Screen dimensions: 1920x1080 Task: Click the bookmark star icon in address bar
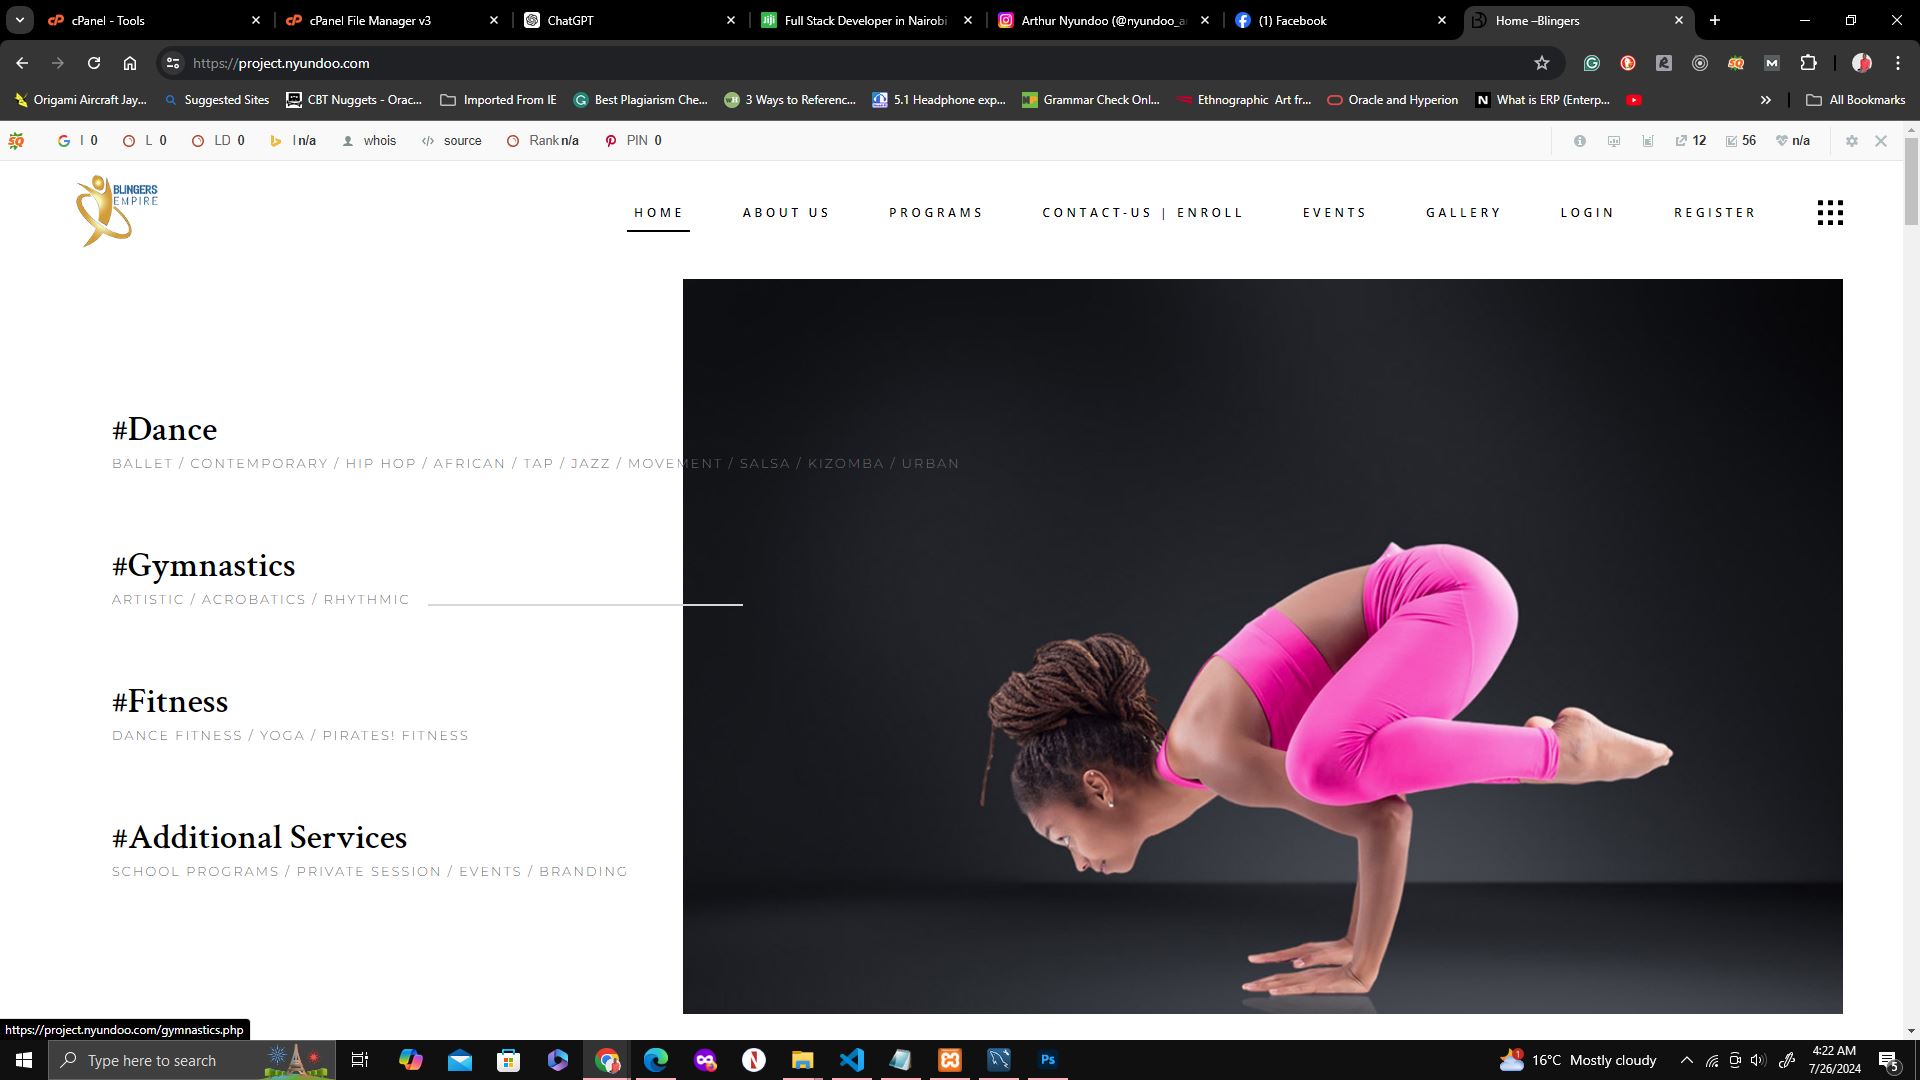coord(1542,63)
